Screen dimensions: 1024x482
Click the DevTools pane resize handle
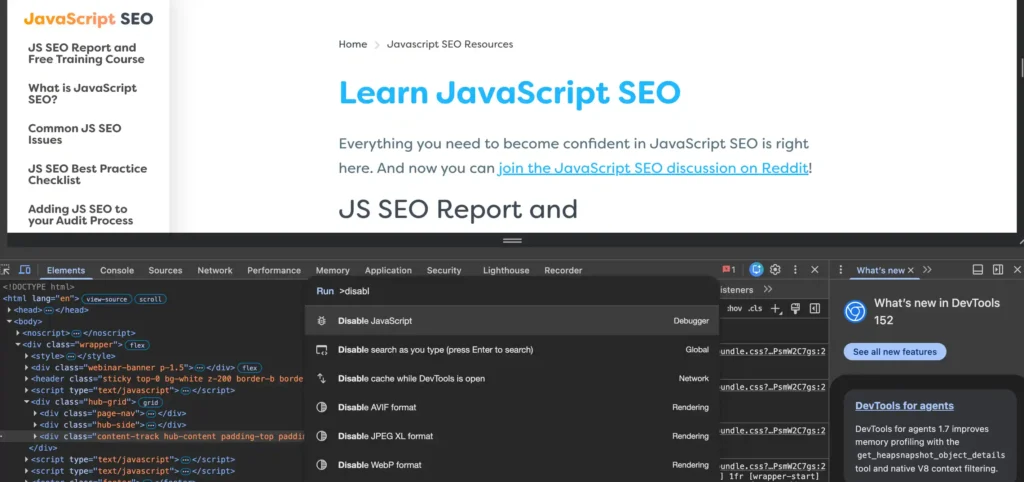[512, 240]
